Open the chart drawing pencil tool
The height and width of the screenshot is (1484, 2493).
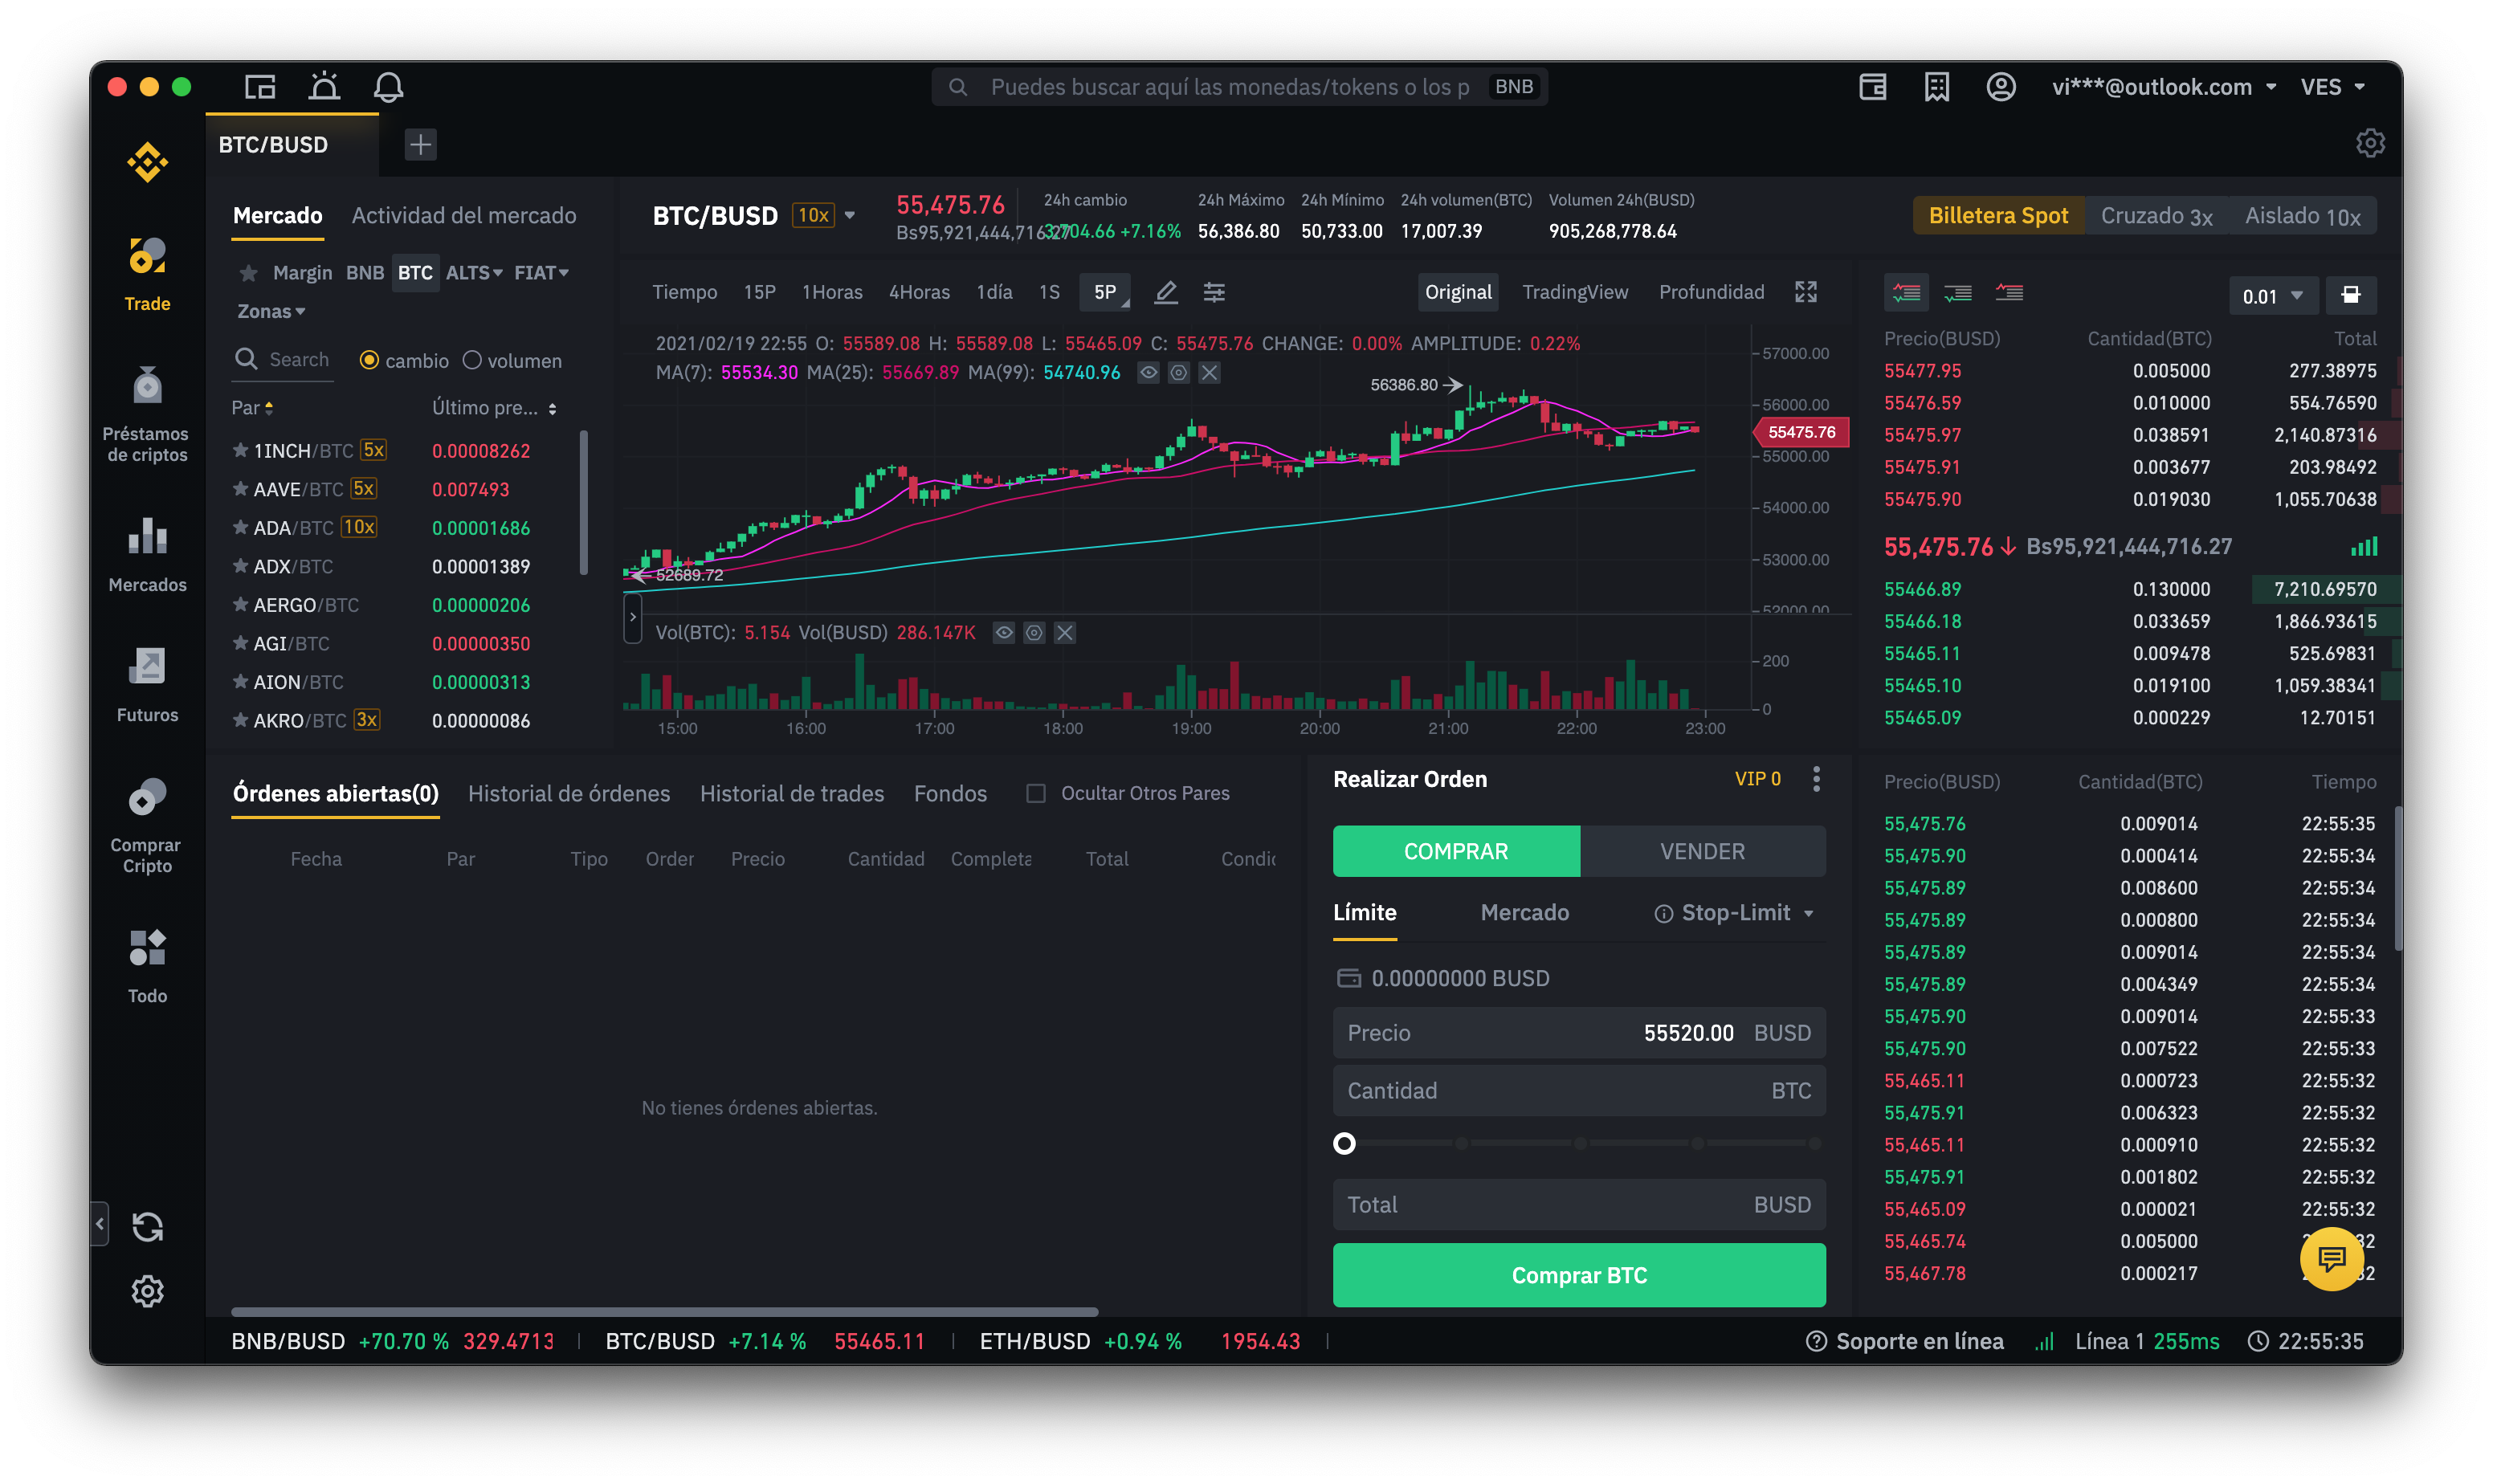pyautogui.click(x=1165, y=292)
